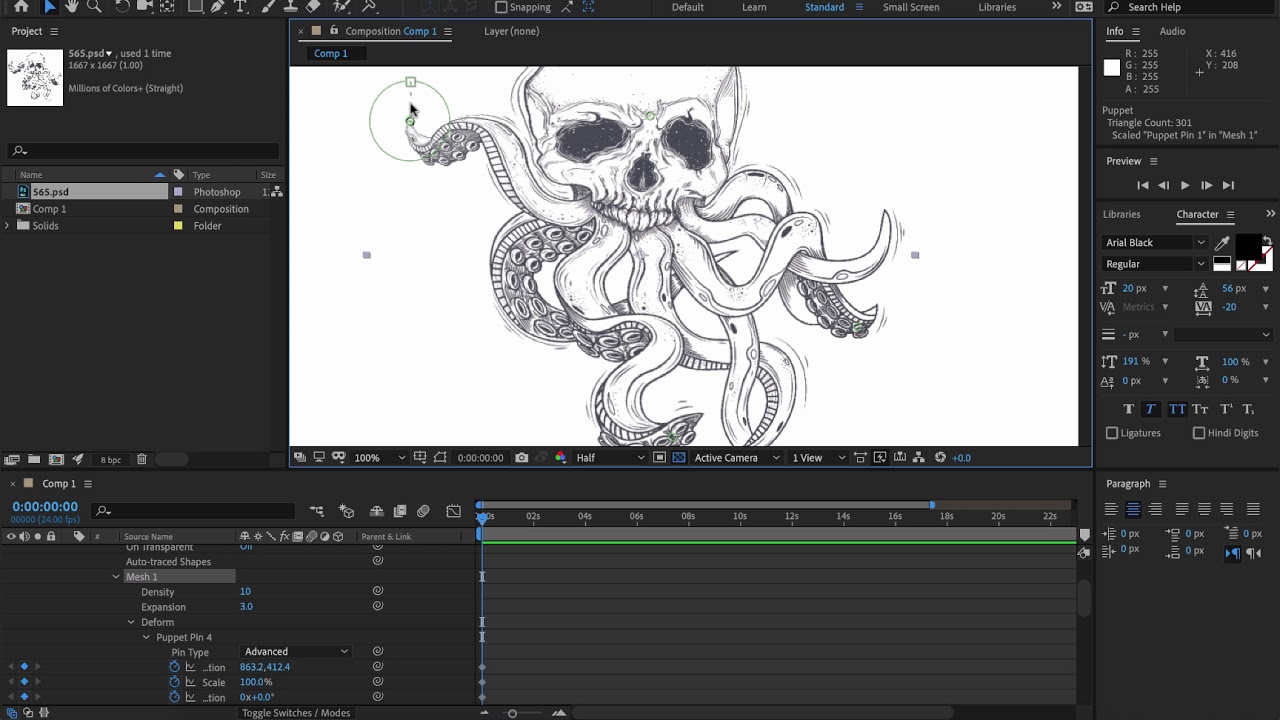
Task: Click the timeline current time 0:00:00:00
Action: pos(45,507)
